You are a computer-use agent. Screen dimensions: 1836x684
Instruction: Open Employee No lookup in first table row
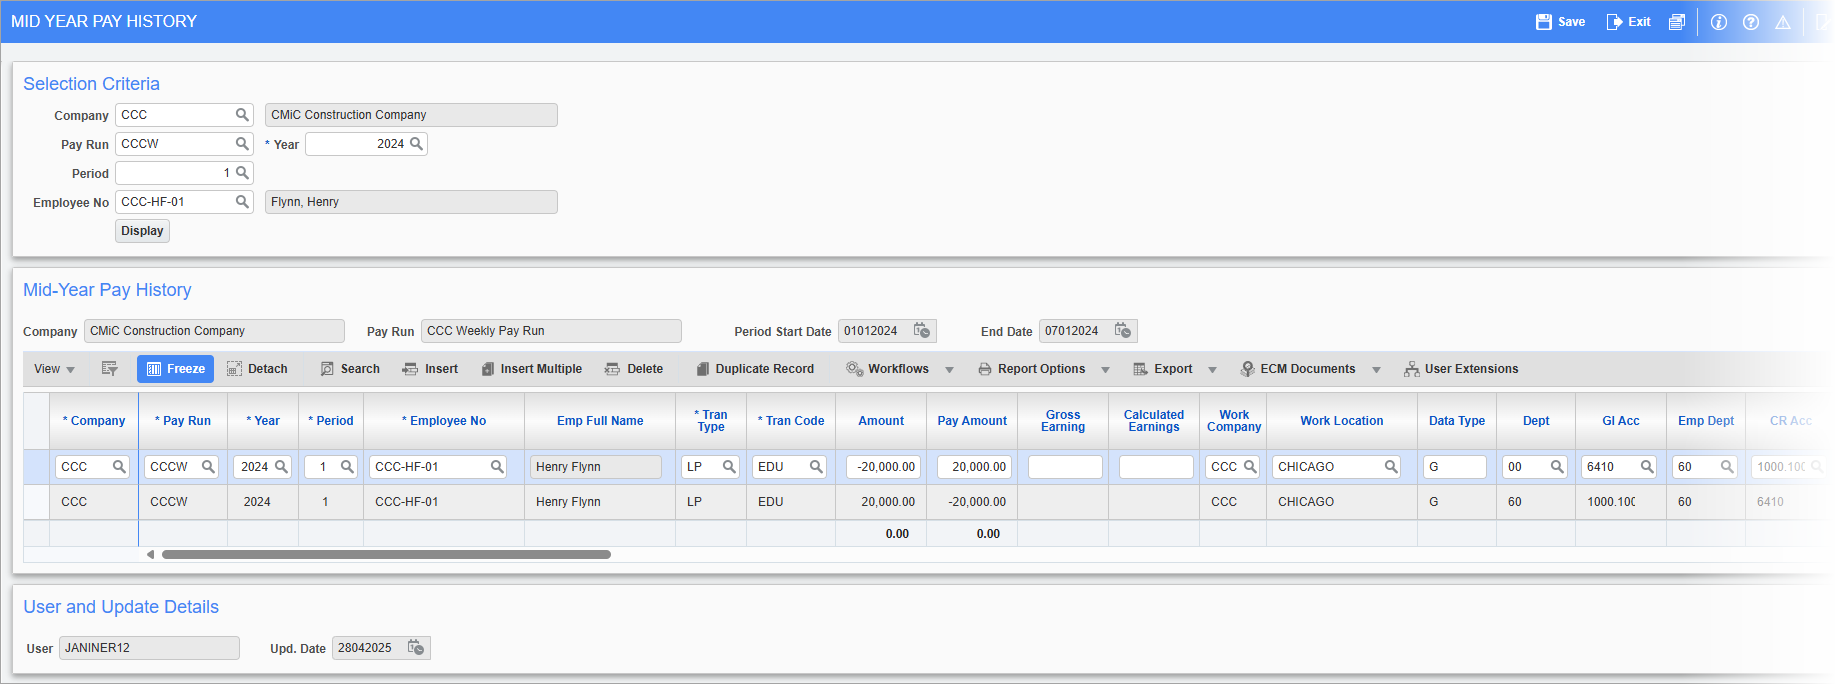pos(496,467)
